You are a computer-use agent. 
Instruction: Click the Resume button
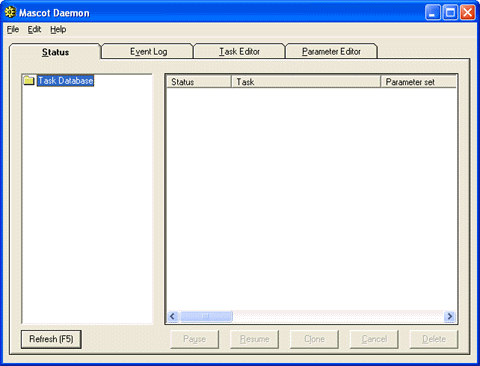(x=254, y=339)
